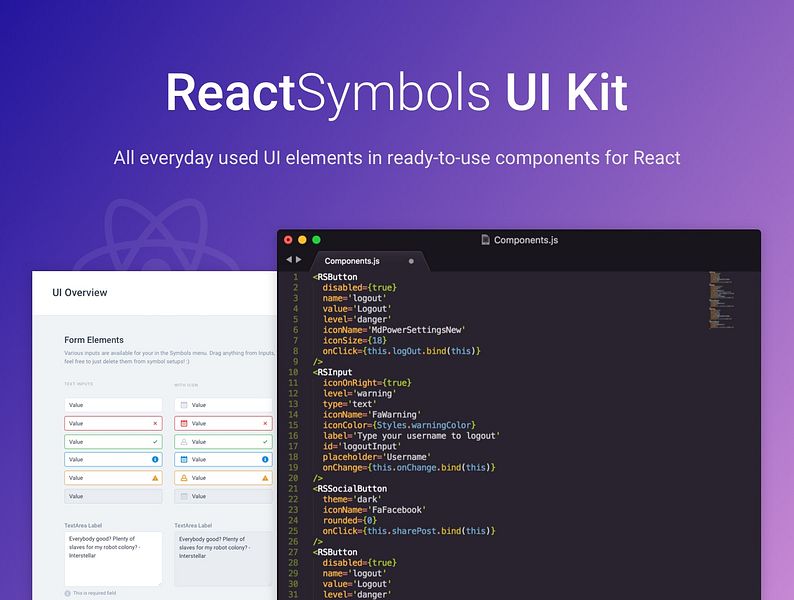
Task: Click the code "iconName='FaFacebook'"
Action: (x=375, y=510)
